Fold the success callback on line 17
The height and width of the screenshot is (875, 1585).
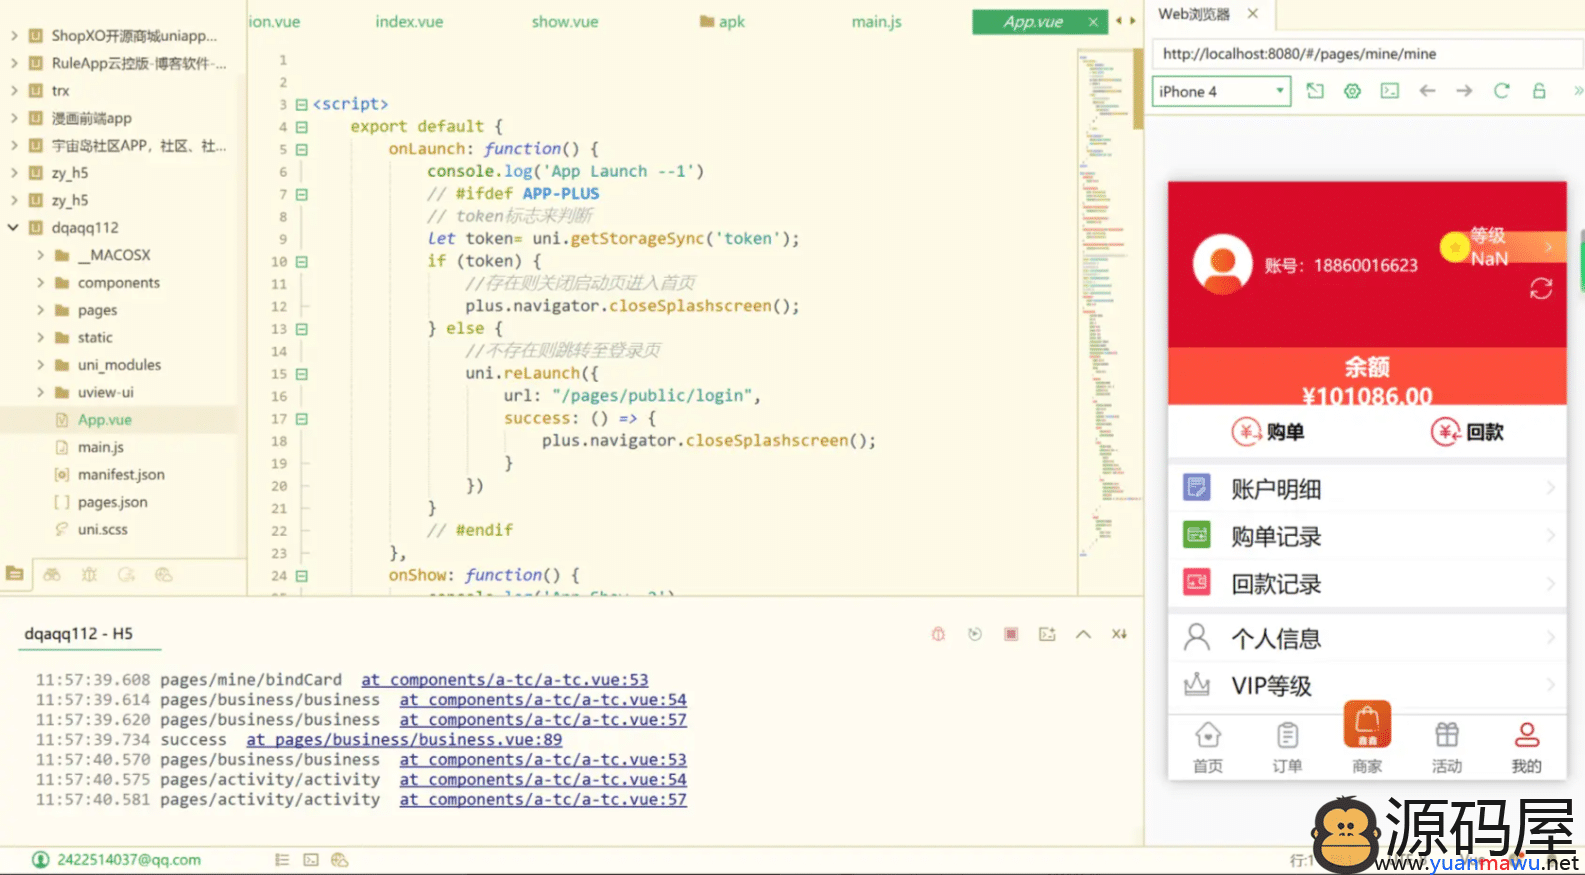coord(301,419)
